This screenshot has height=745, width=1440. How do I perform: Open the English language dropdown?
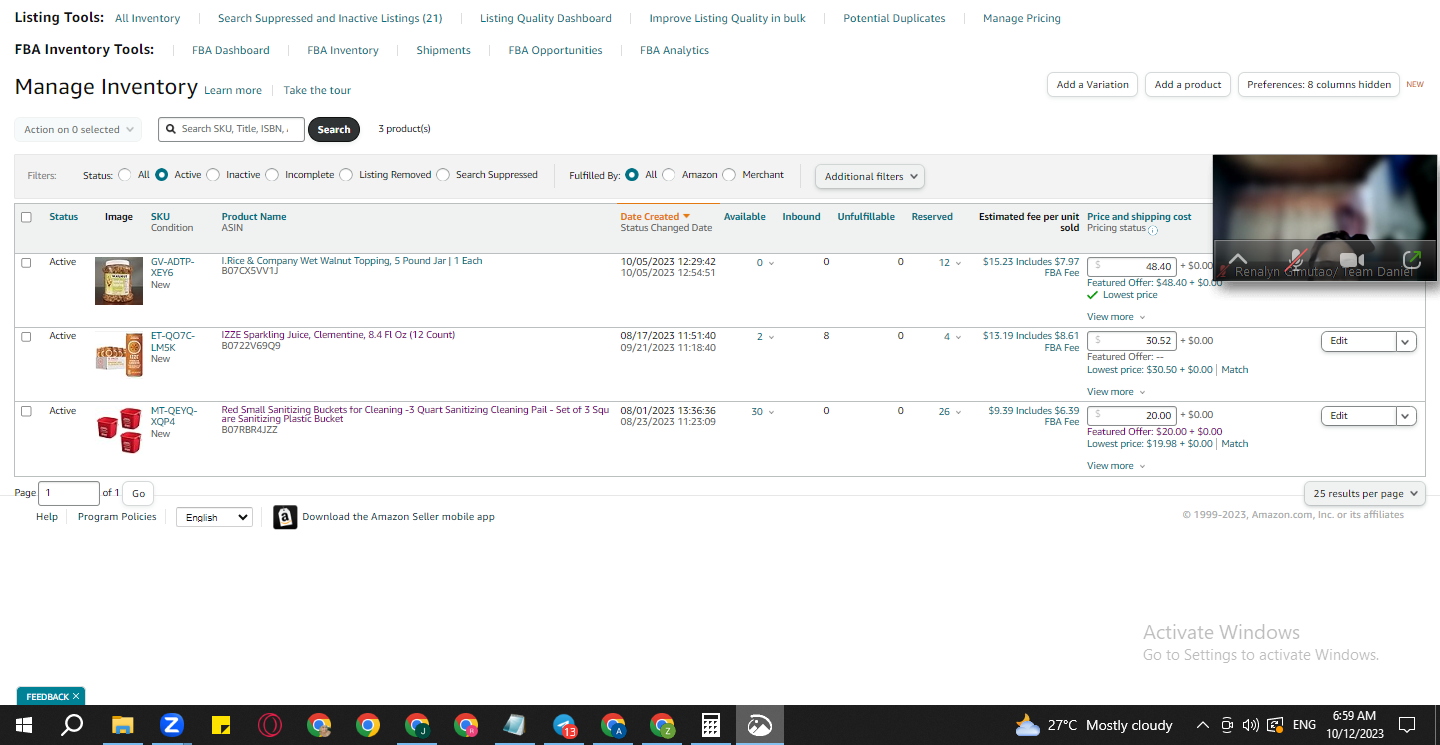(214, 517)
